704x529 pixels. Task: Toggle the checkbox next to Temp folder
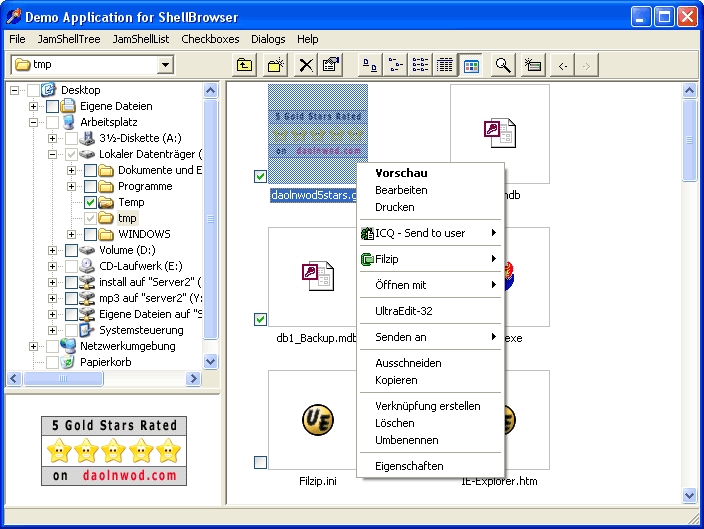[x=91, y=202]
